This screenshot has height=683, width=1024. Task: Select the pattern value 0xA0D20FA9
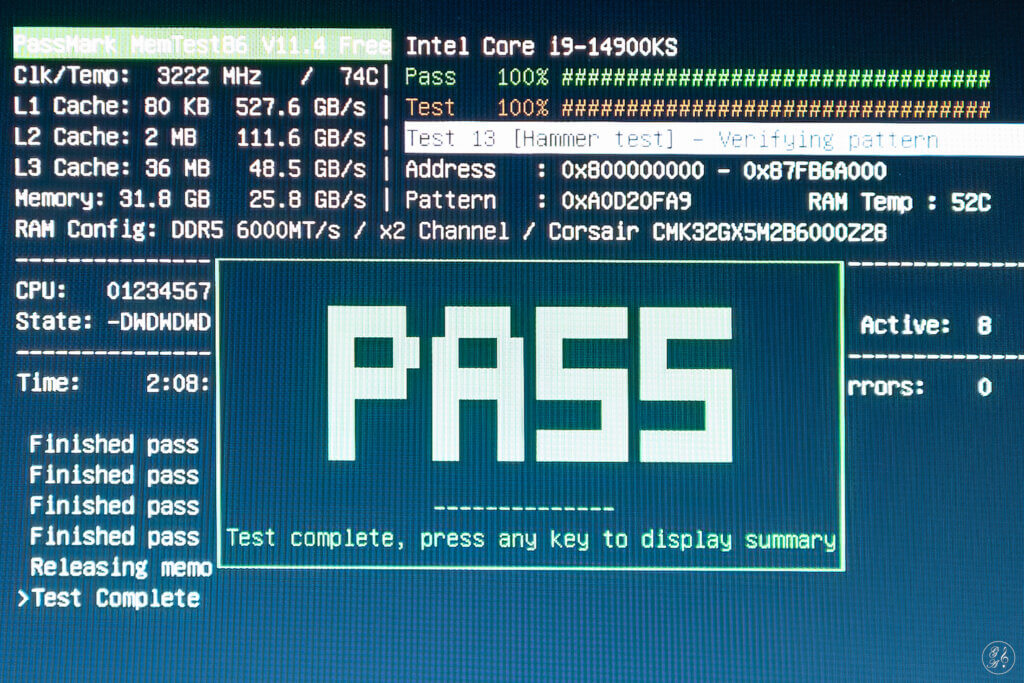tap(626, 200)
